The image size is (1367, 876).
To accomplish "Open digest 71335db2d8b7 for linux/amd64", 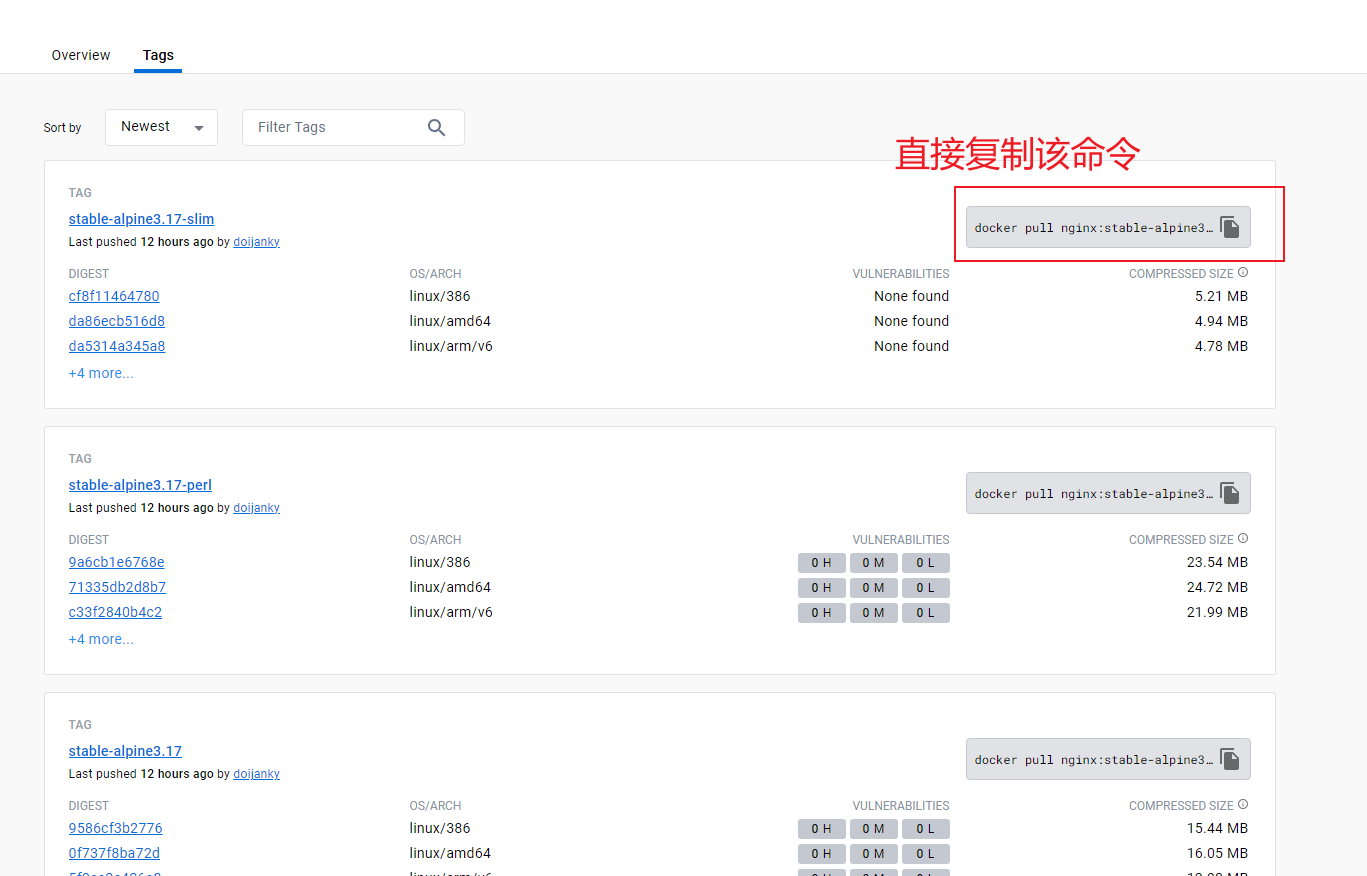I will point(117,587).
